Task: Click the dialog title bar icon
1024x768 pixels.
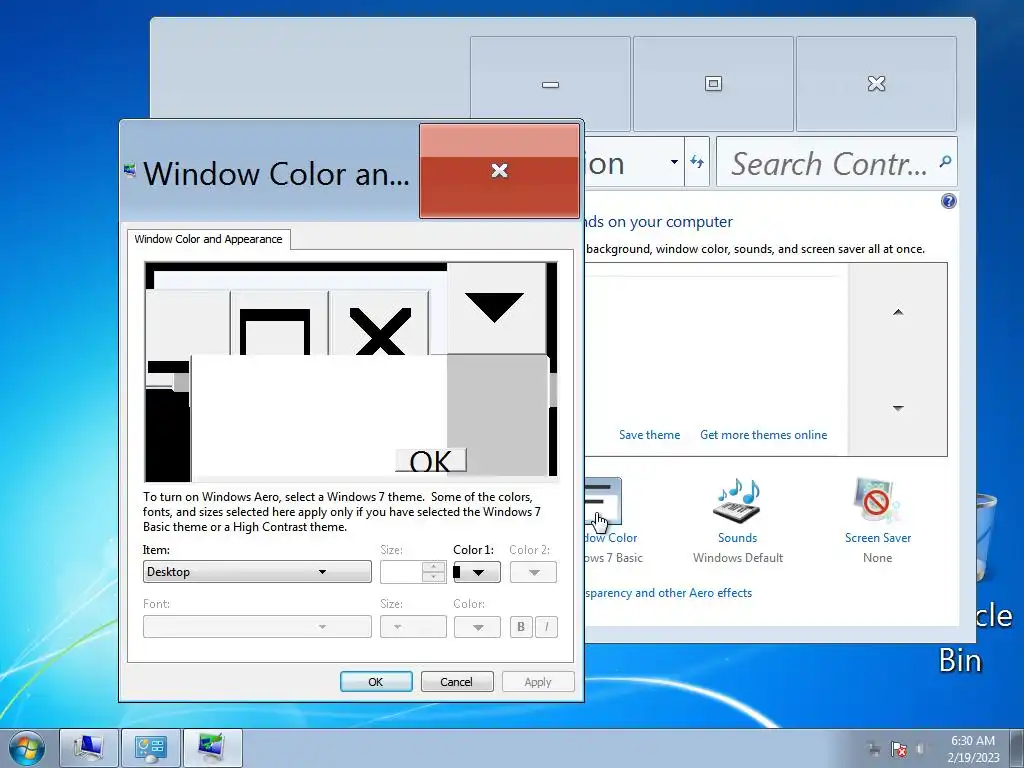Action: click(129, 171)
